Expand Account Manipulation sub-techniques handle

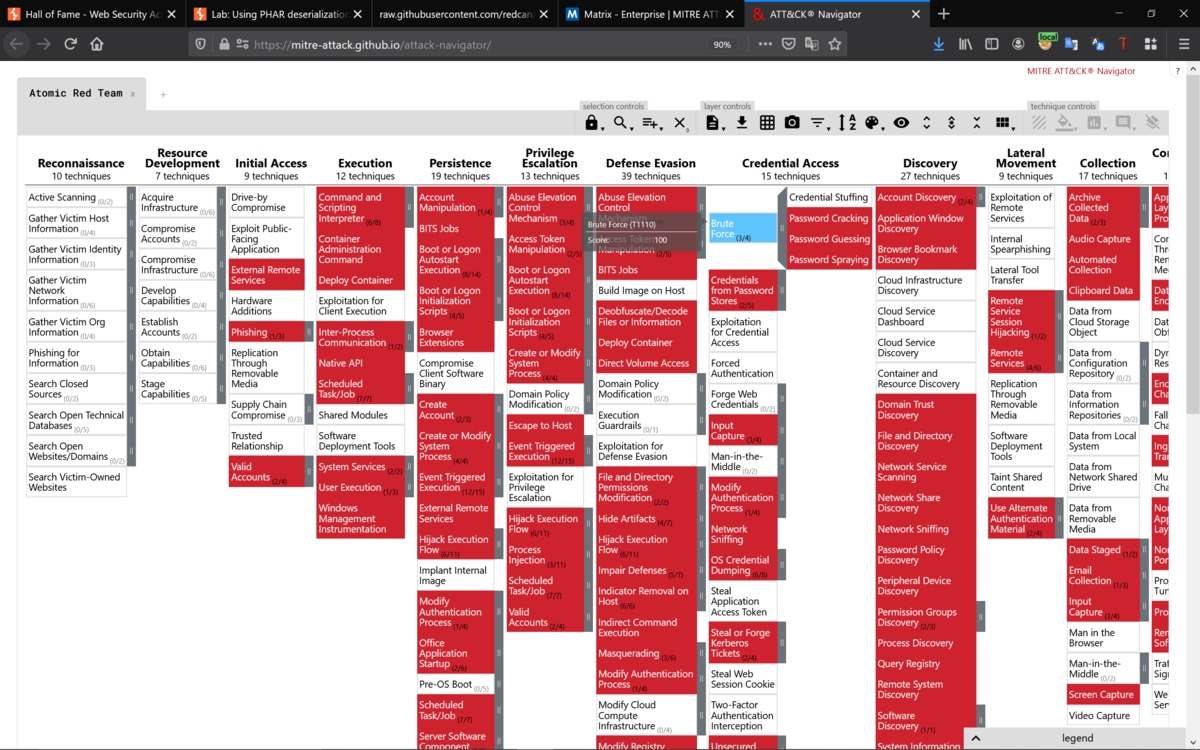click(x=498, y=202)
